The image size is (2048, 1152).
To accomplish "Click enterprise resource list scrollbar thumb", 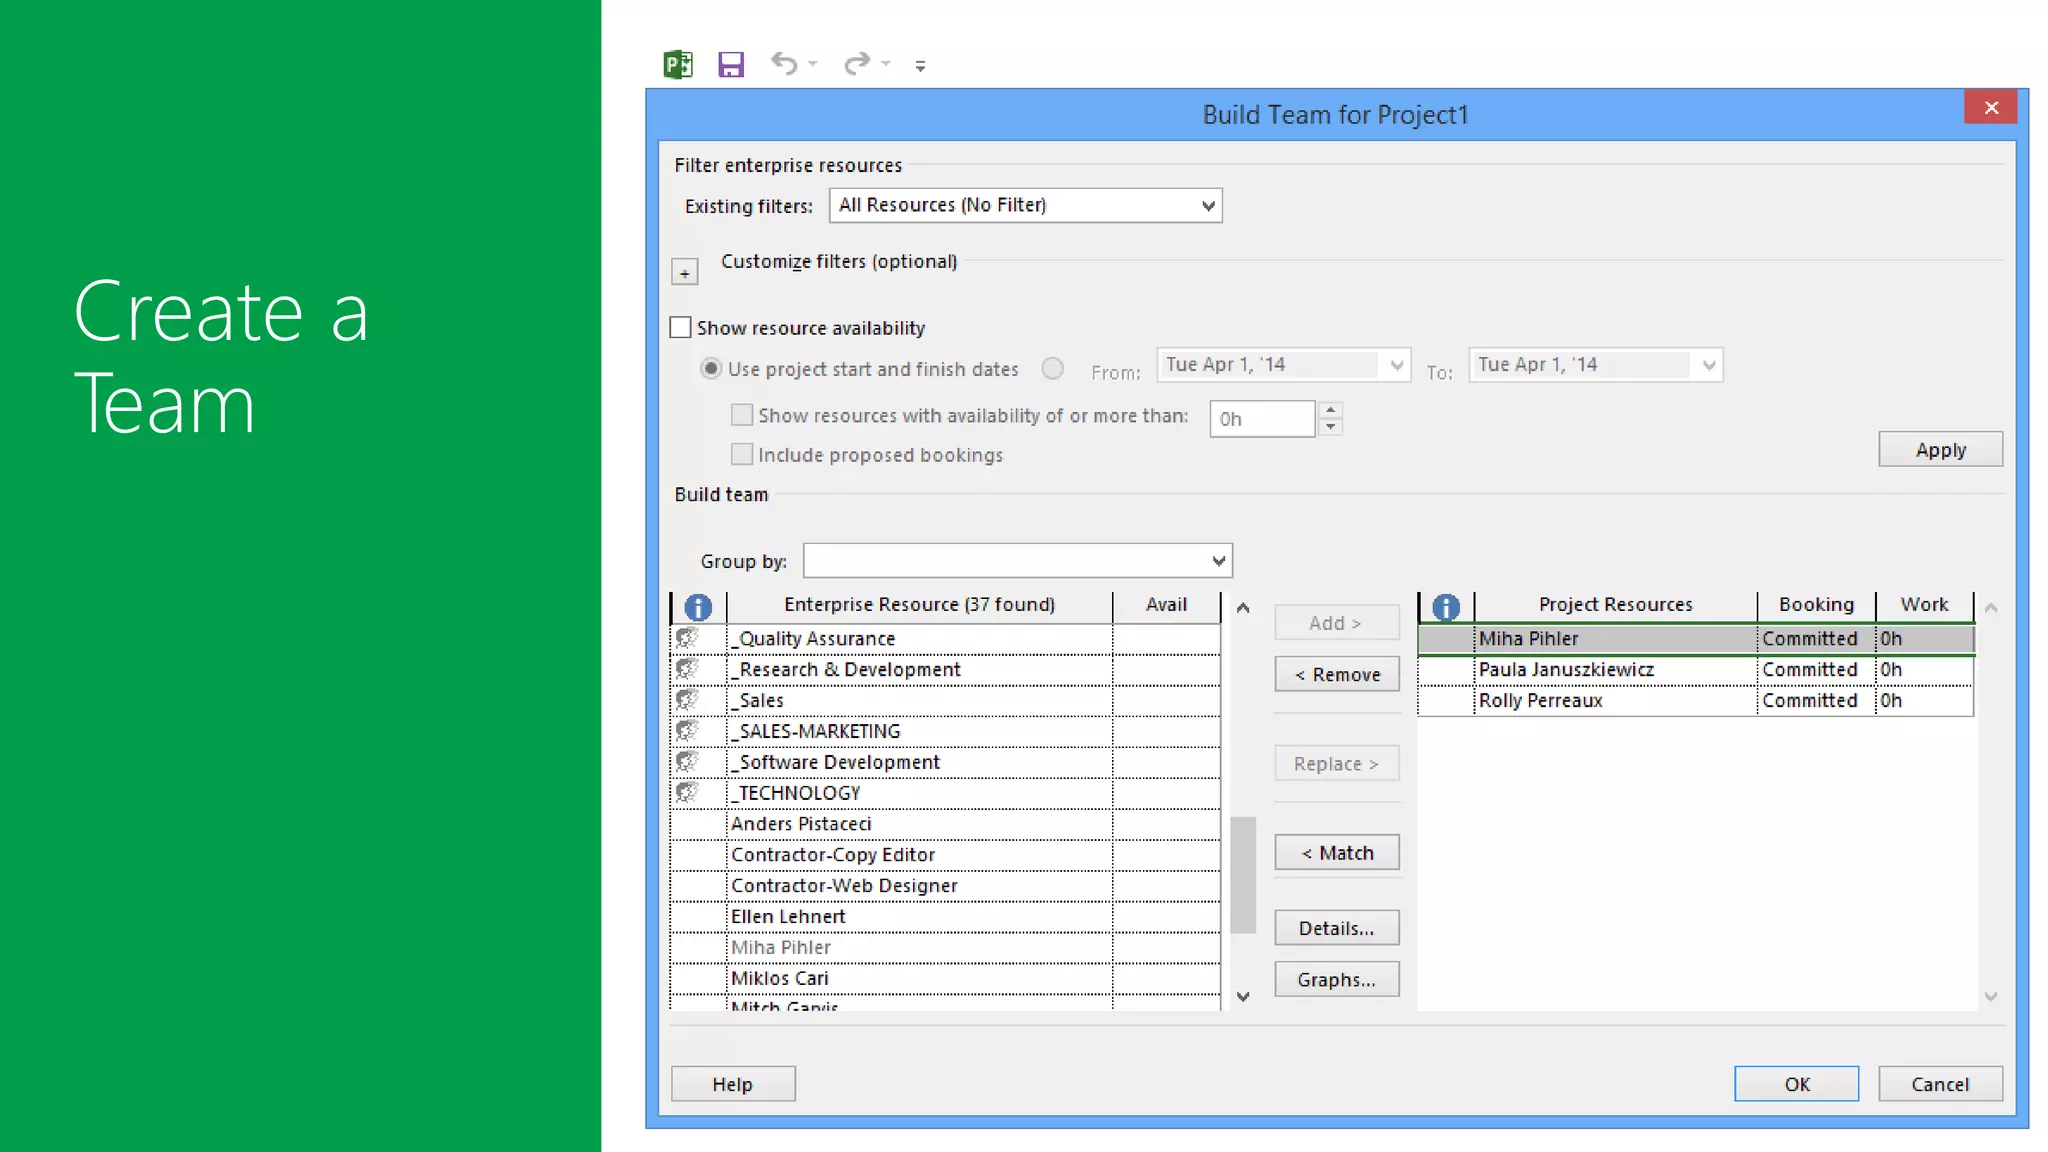I will [1243, 875].
